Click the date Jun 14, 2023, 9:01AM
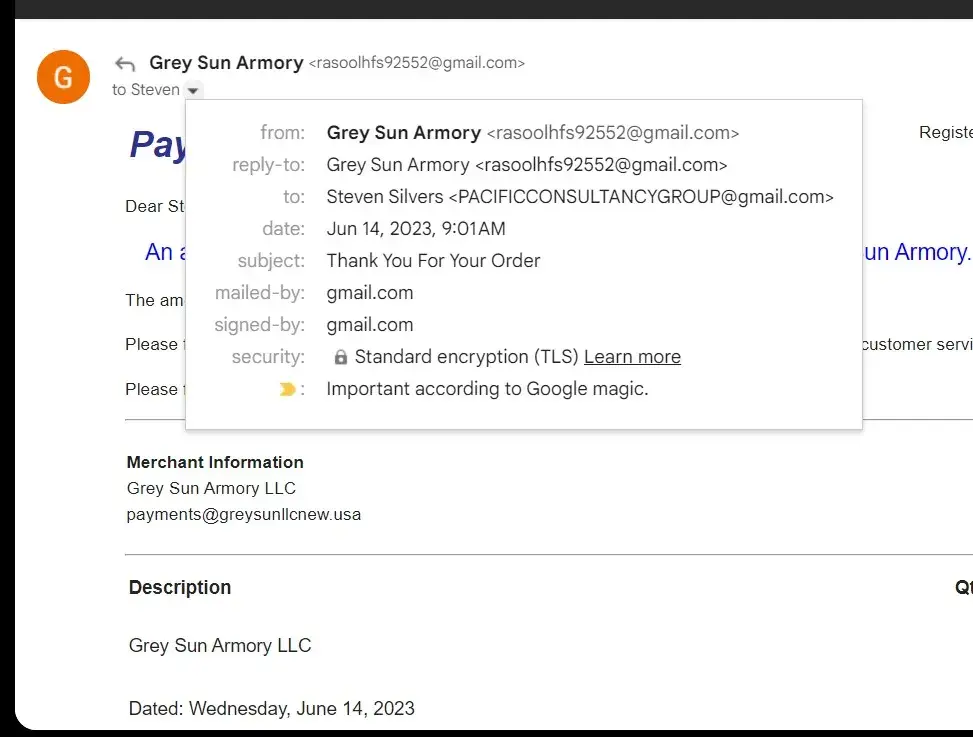This screenshot has width=973, height=737. (416, 229)
